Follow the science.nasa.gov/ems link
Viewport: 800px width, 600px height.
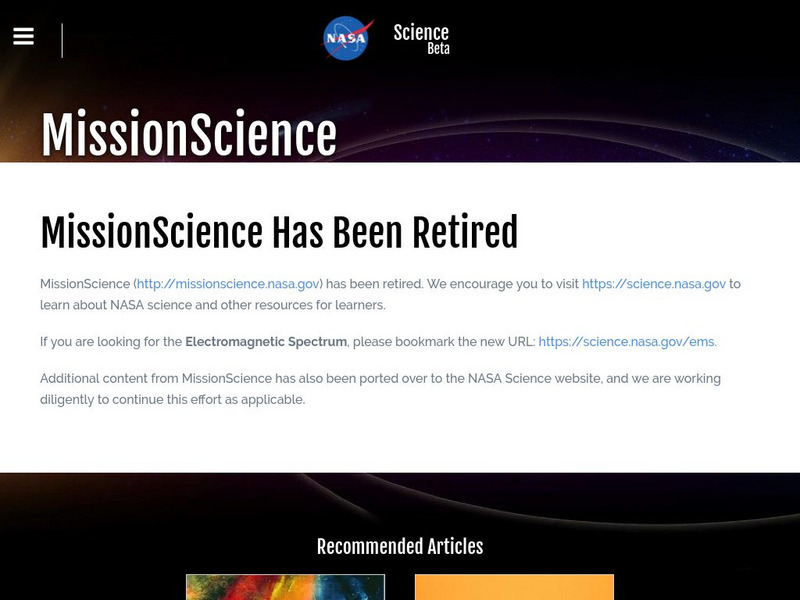tap(626, 342)
